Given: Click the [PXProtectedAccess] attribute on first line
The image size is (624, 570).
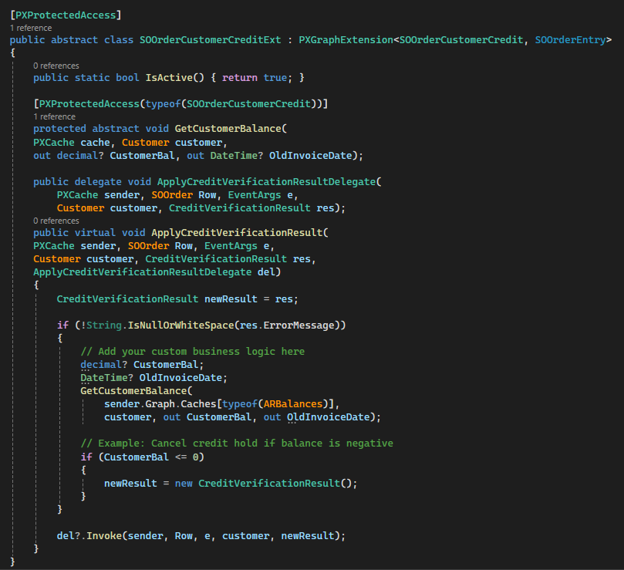Looking at the screenshot, I should [64, 15].
